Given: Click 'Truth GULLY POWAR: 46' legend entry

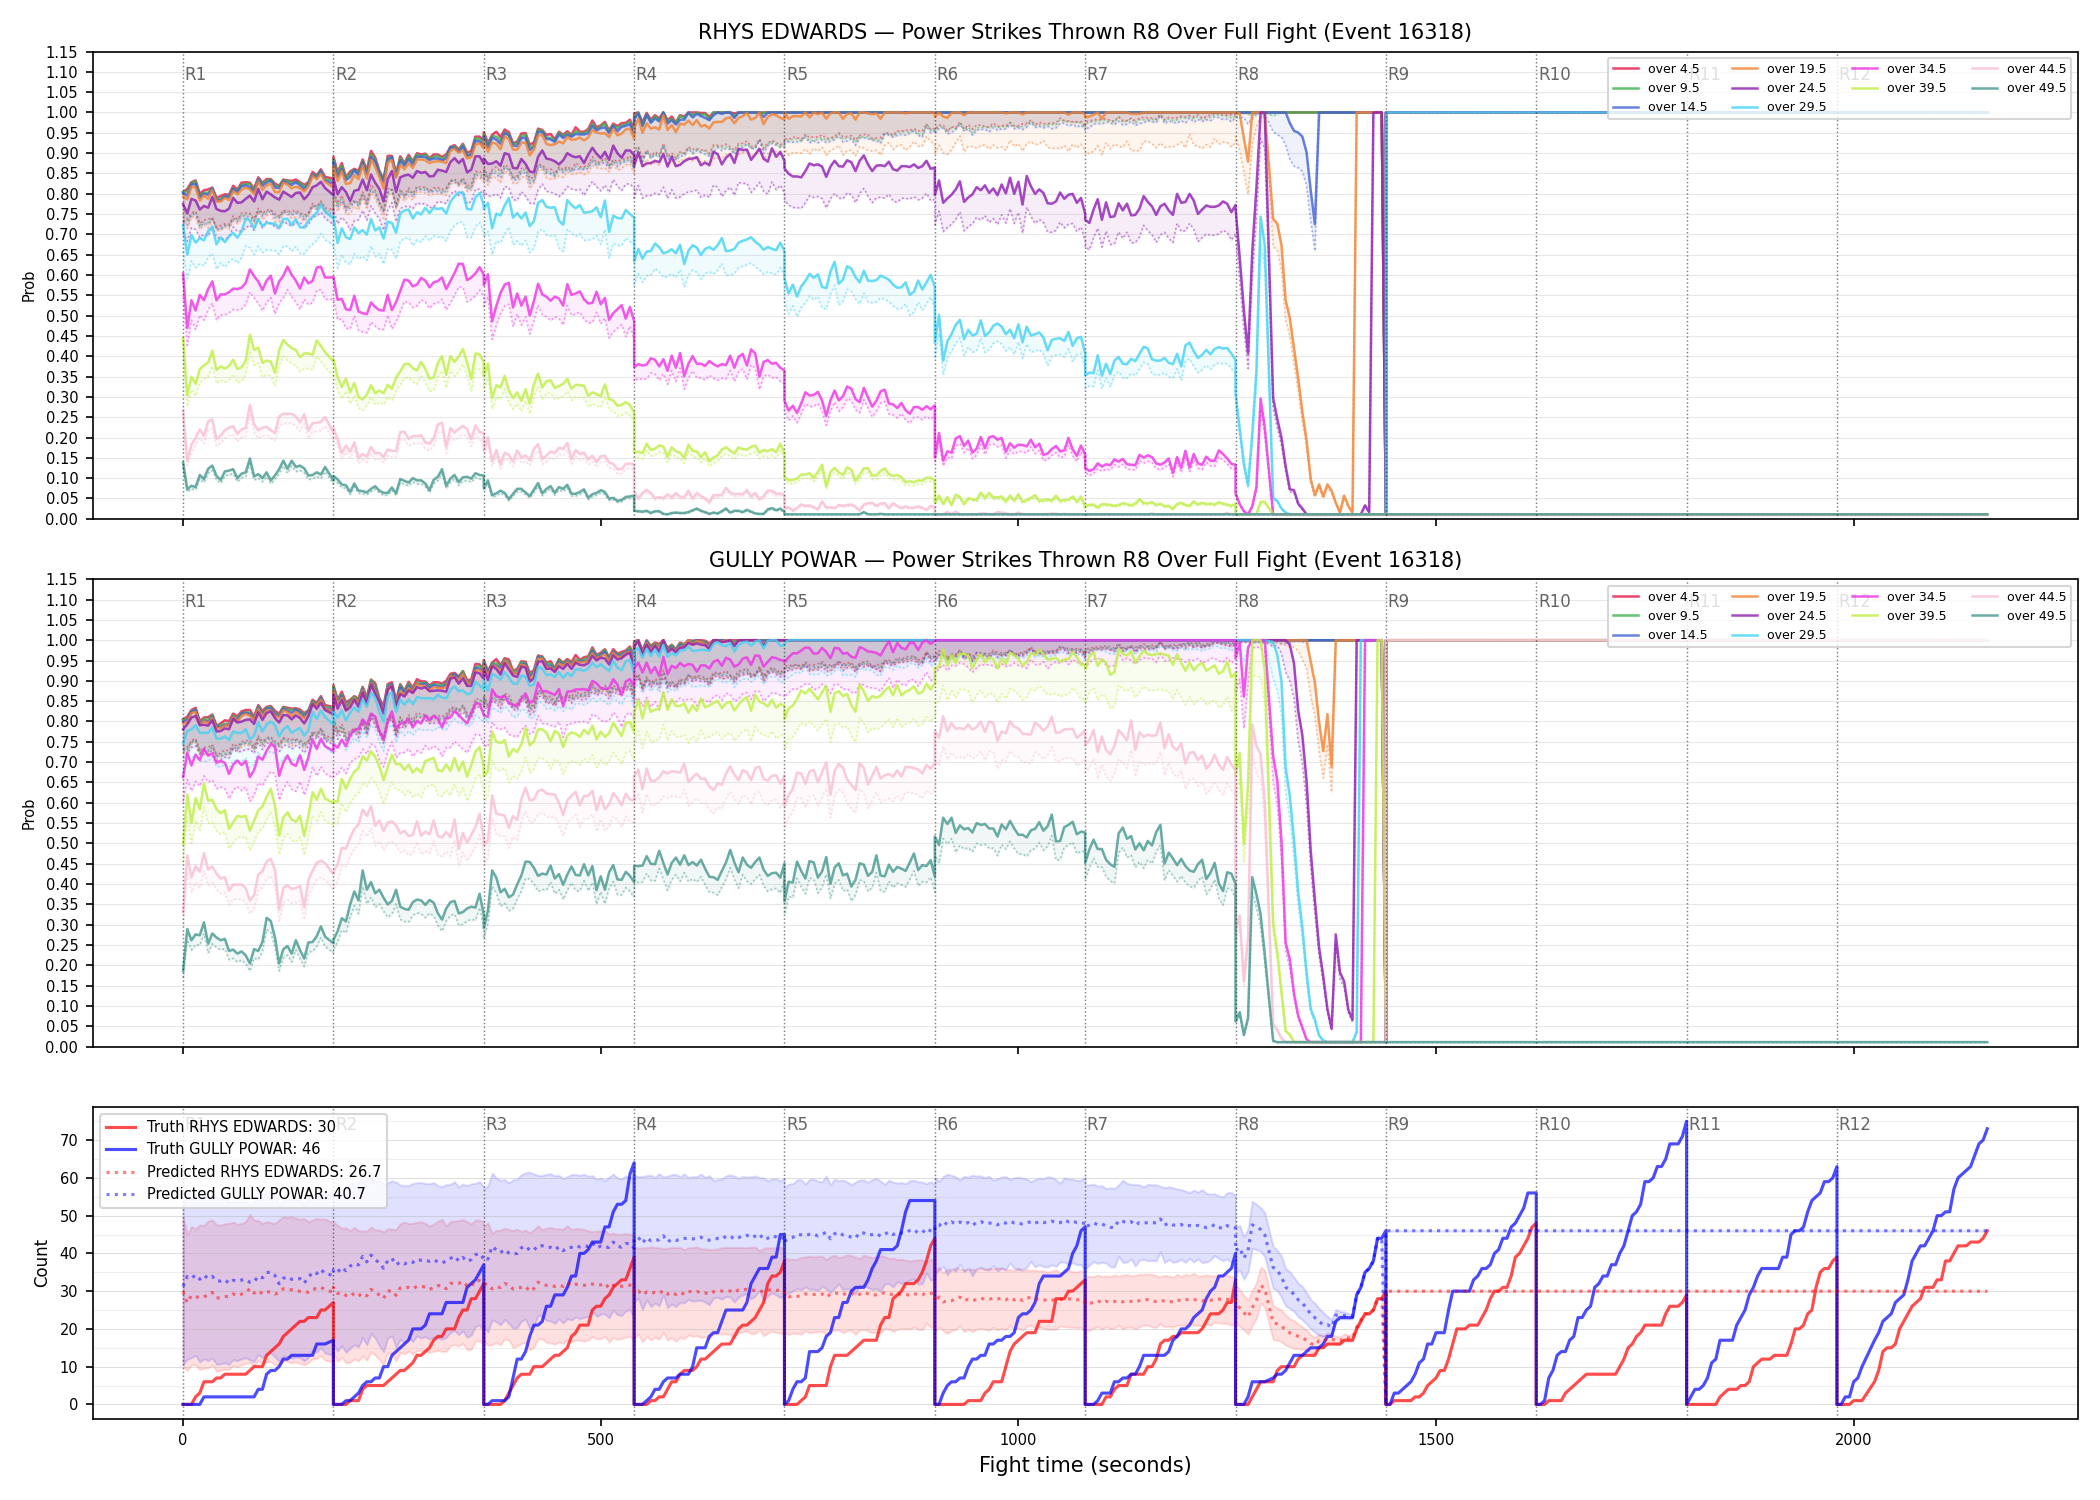Looking at the screenshot, I should (212, 1148).
